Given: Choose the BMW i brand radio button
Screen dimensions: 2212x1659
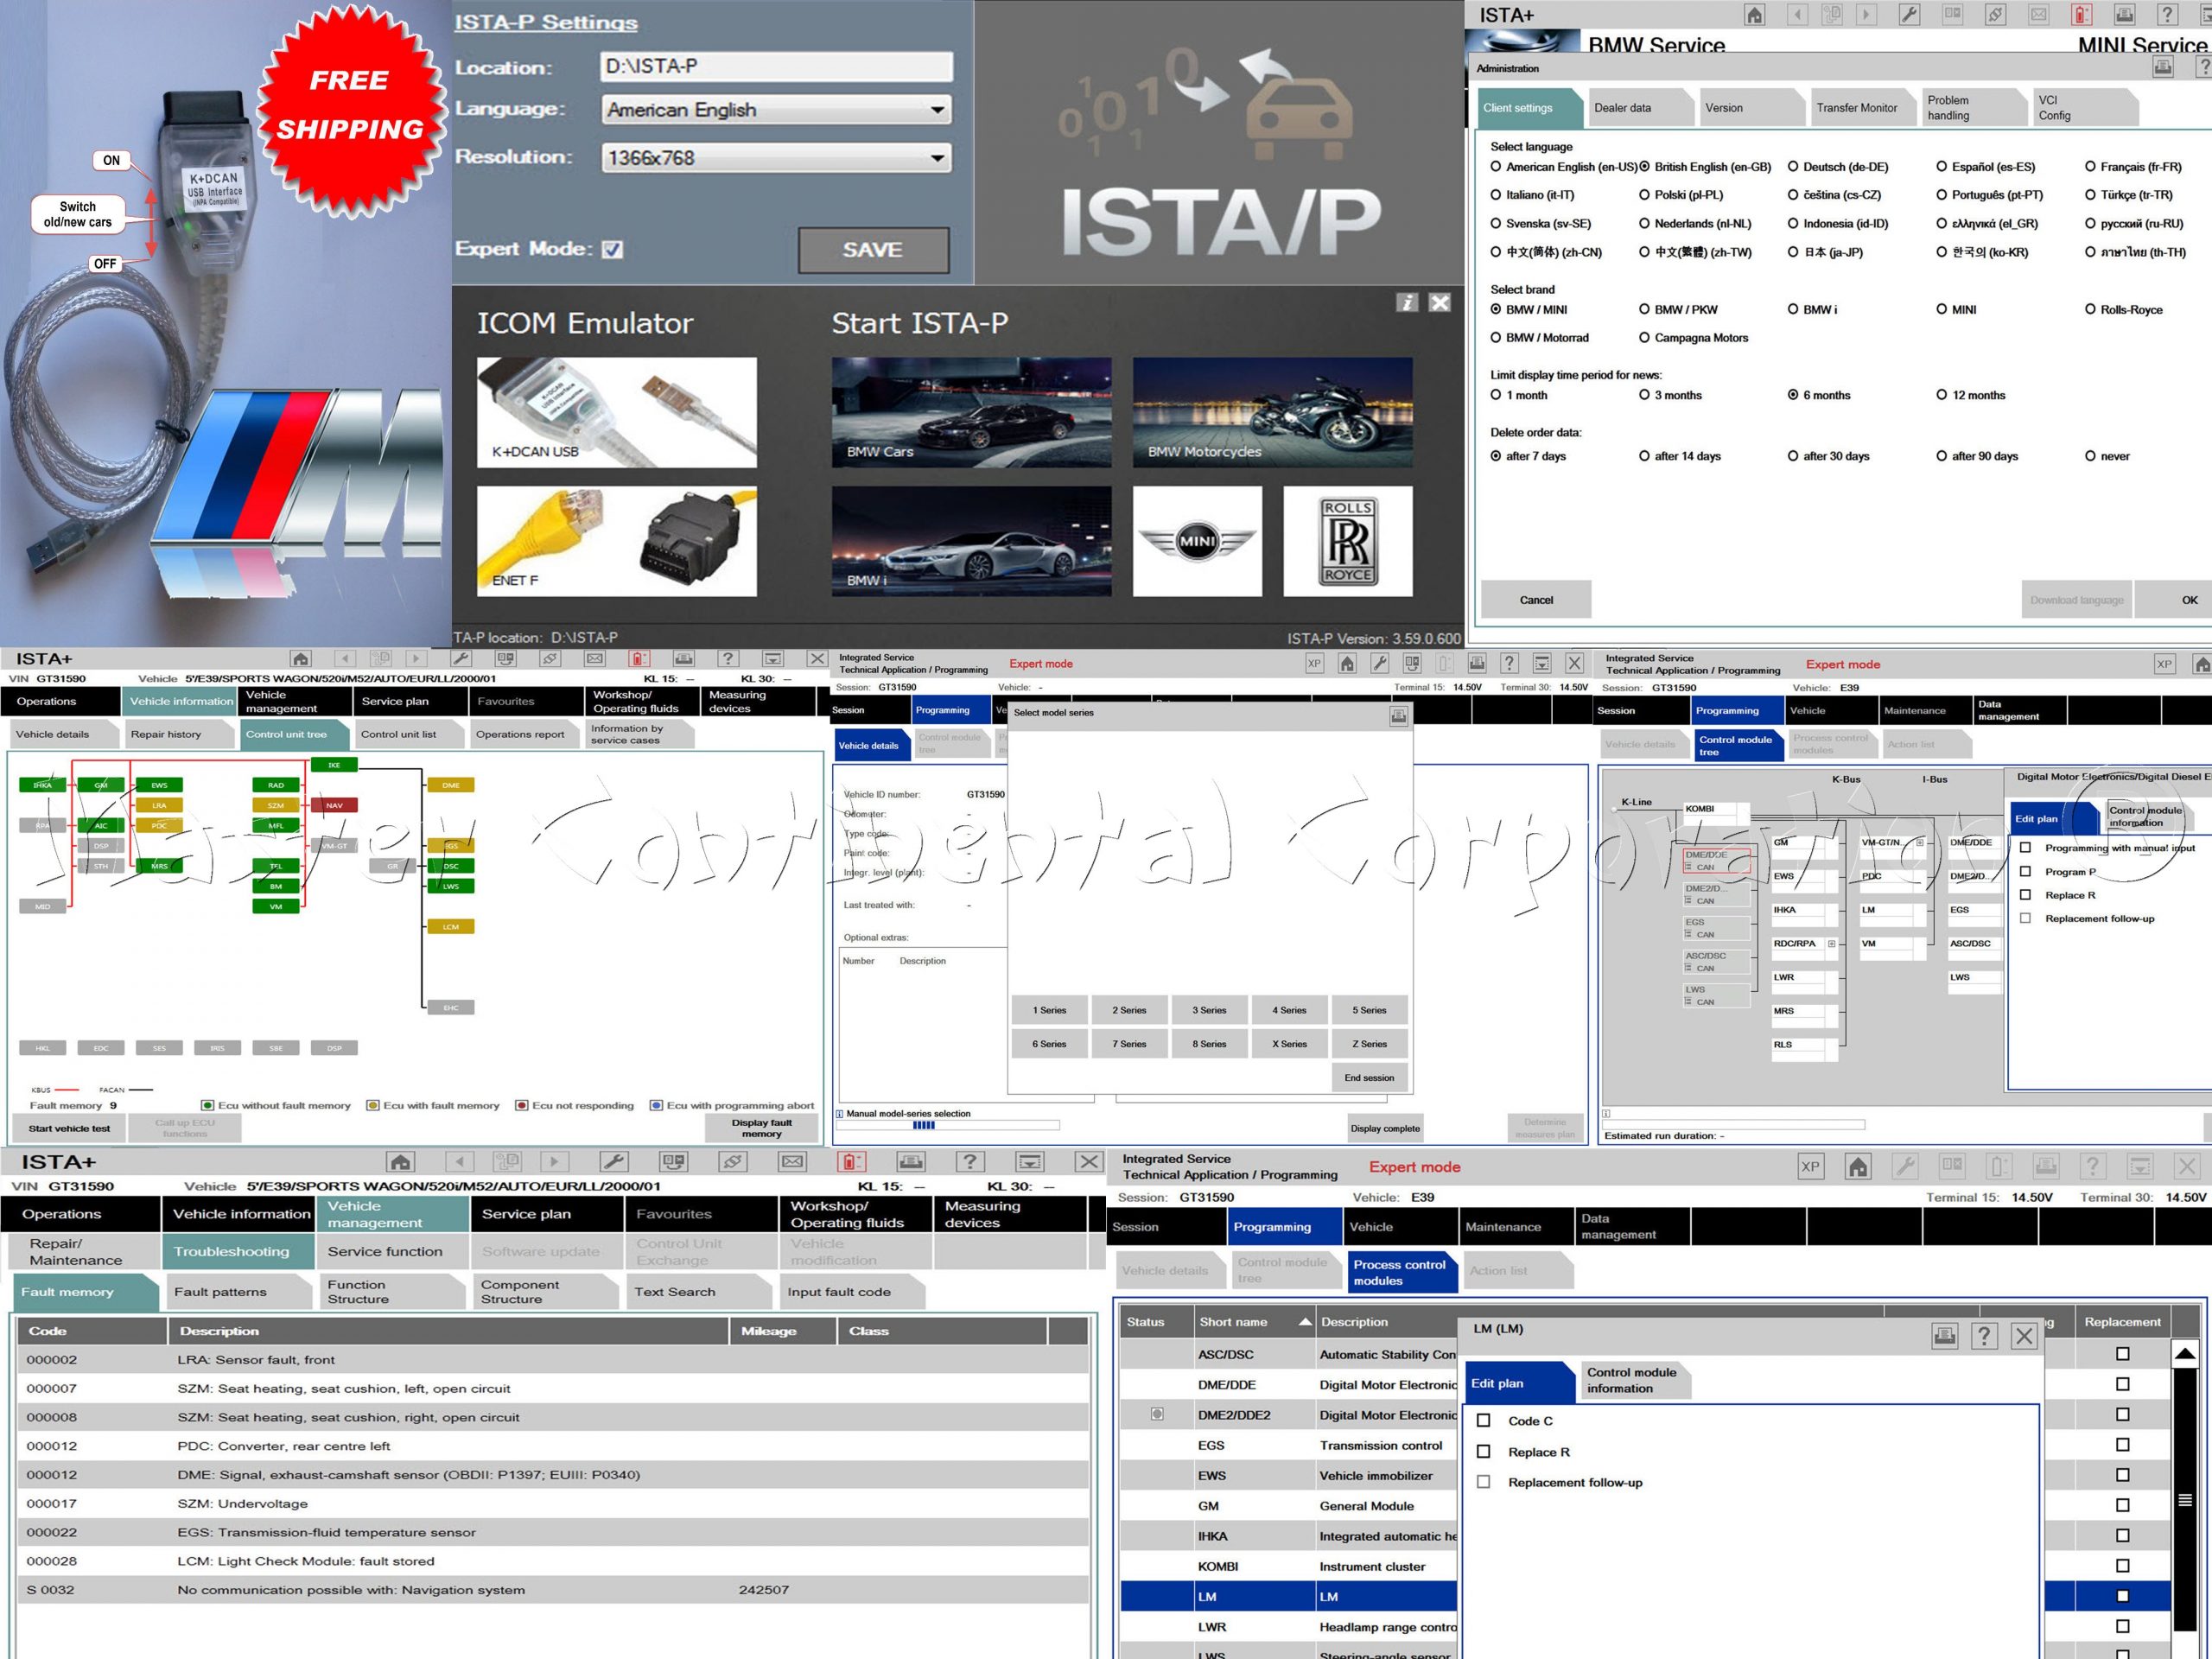Looking at the screenshot, I should pos(1793,309).
